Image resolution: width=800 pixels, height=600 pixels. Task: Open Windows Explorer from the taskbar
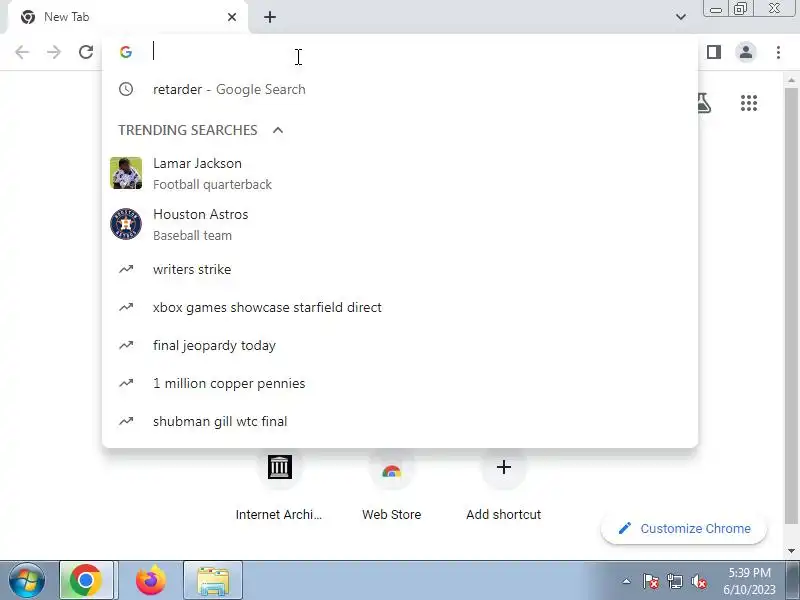click(213, 580)
